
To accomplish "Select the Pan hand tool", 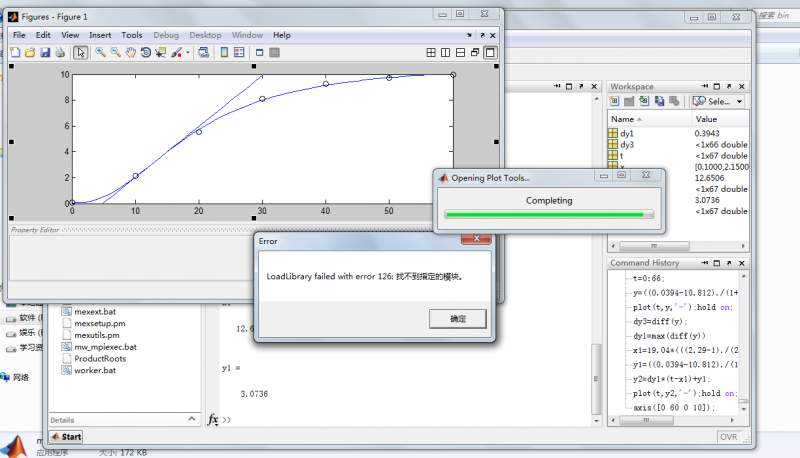I will 131,53.
